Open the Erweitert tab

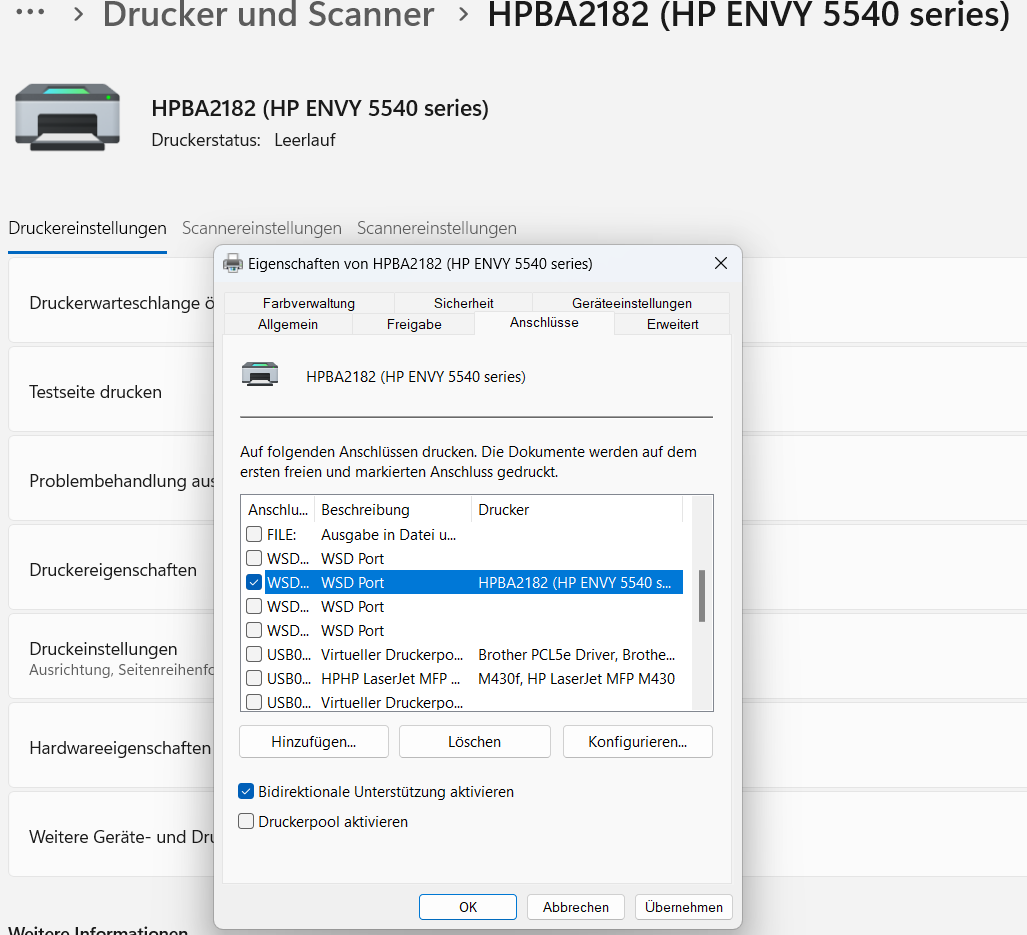point(673,324)
